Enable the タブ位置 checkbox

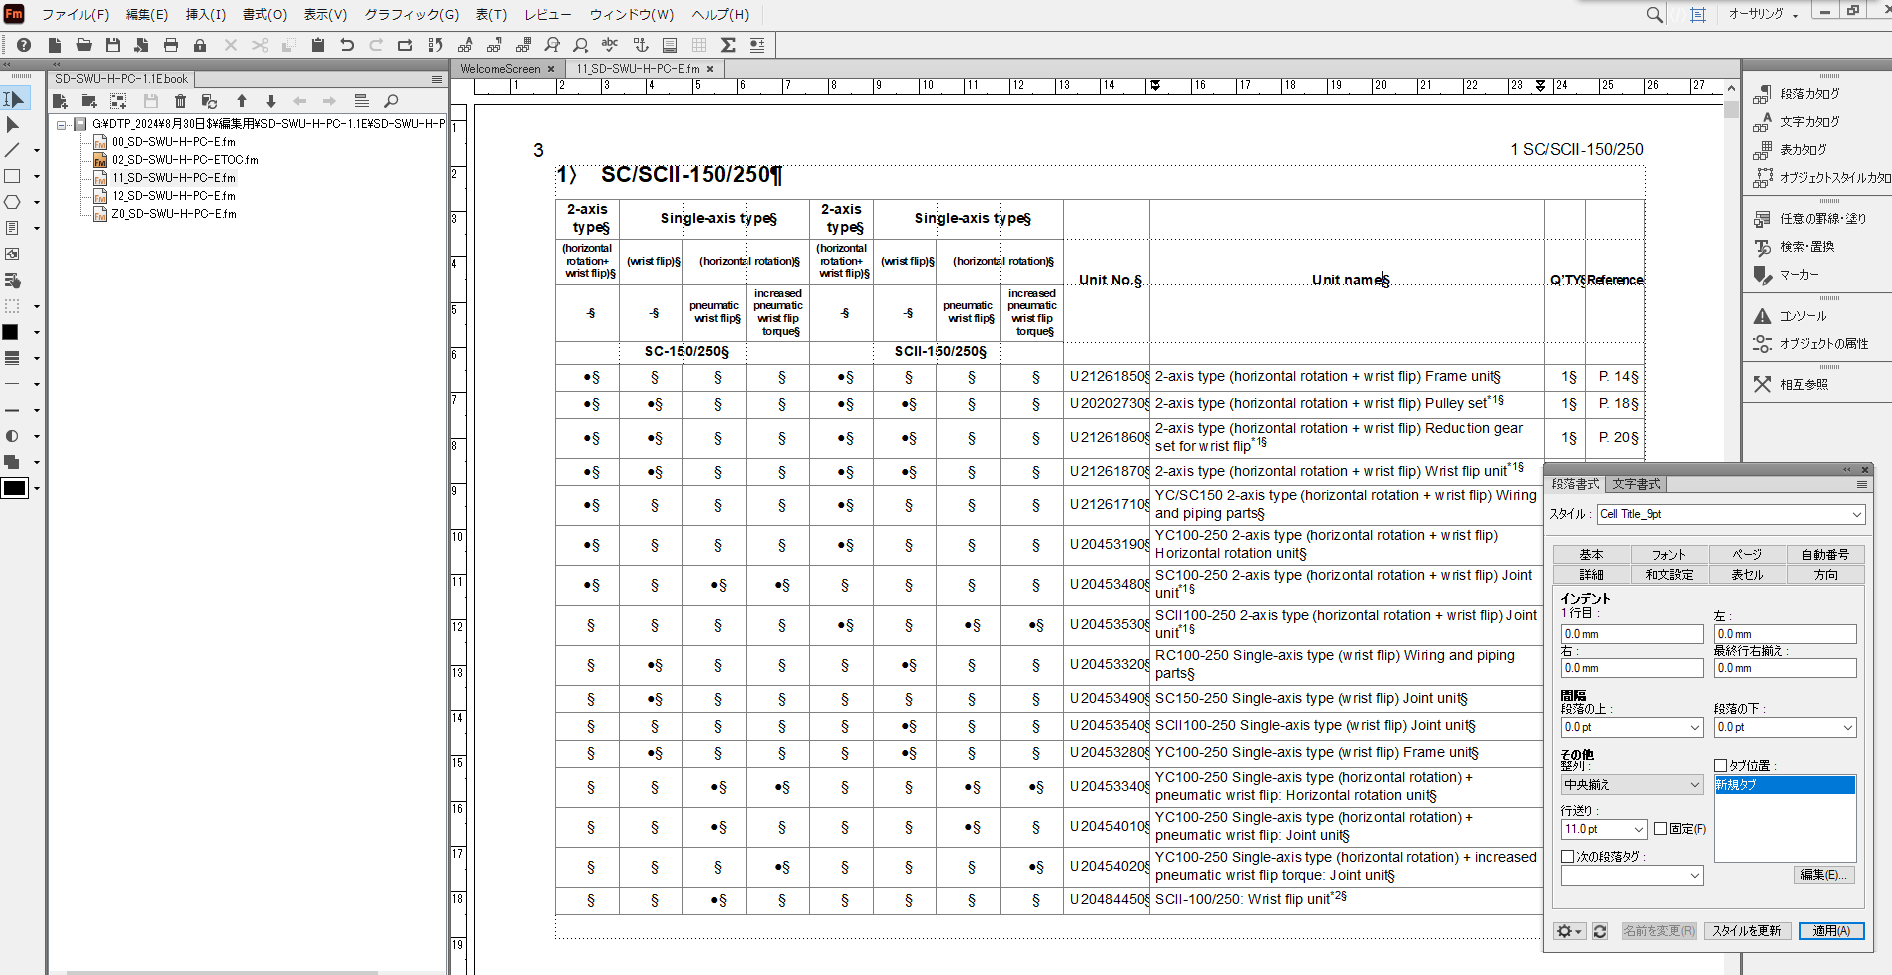[x=1721, y=766]
